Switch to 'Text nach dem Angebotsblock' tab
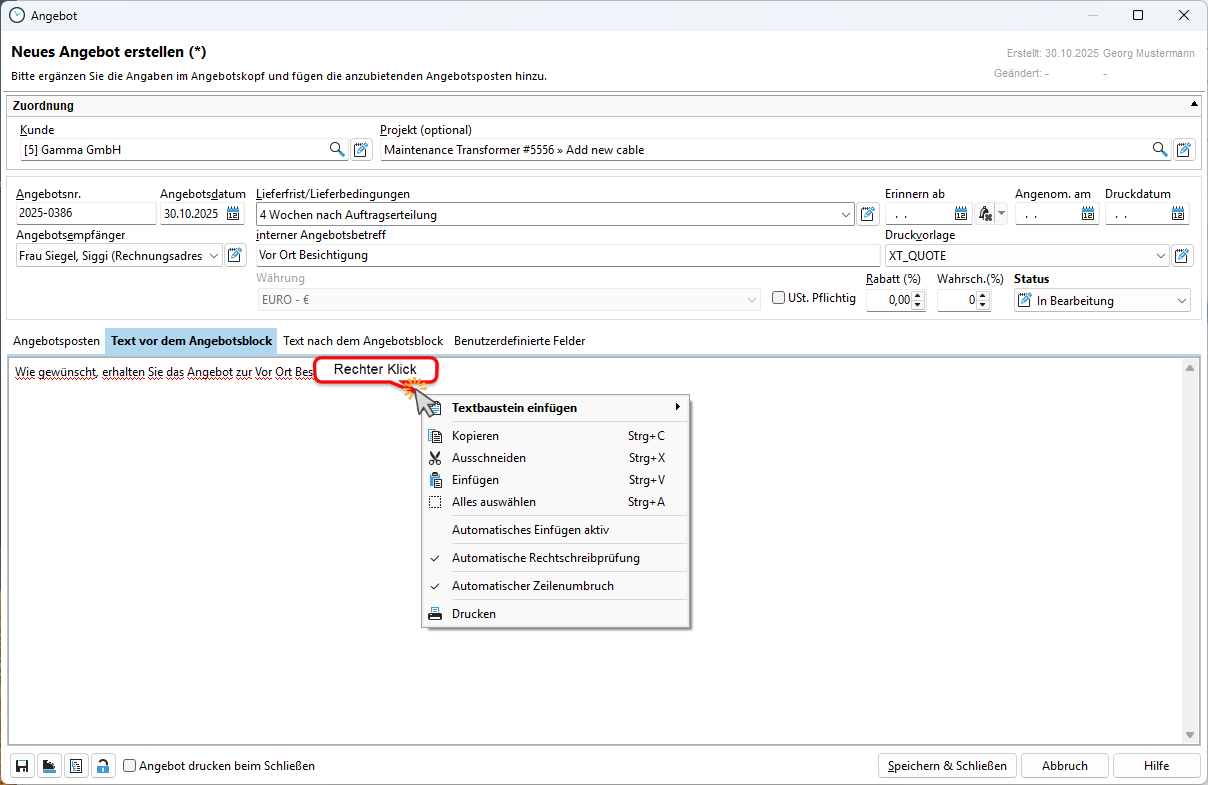The height and width of the screenshot is (785, 1208). [x=362, y=341]
